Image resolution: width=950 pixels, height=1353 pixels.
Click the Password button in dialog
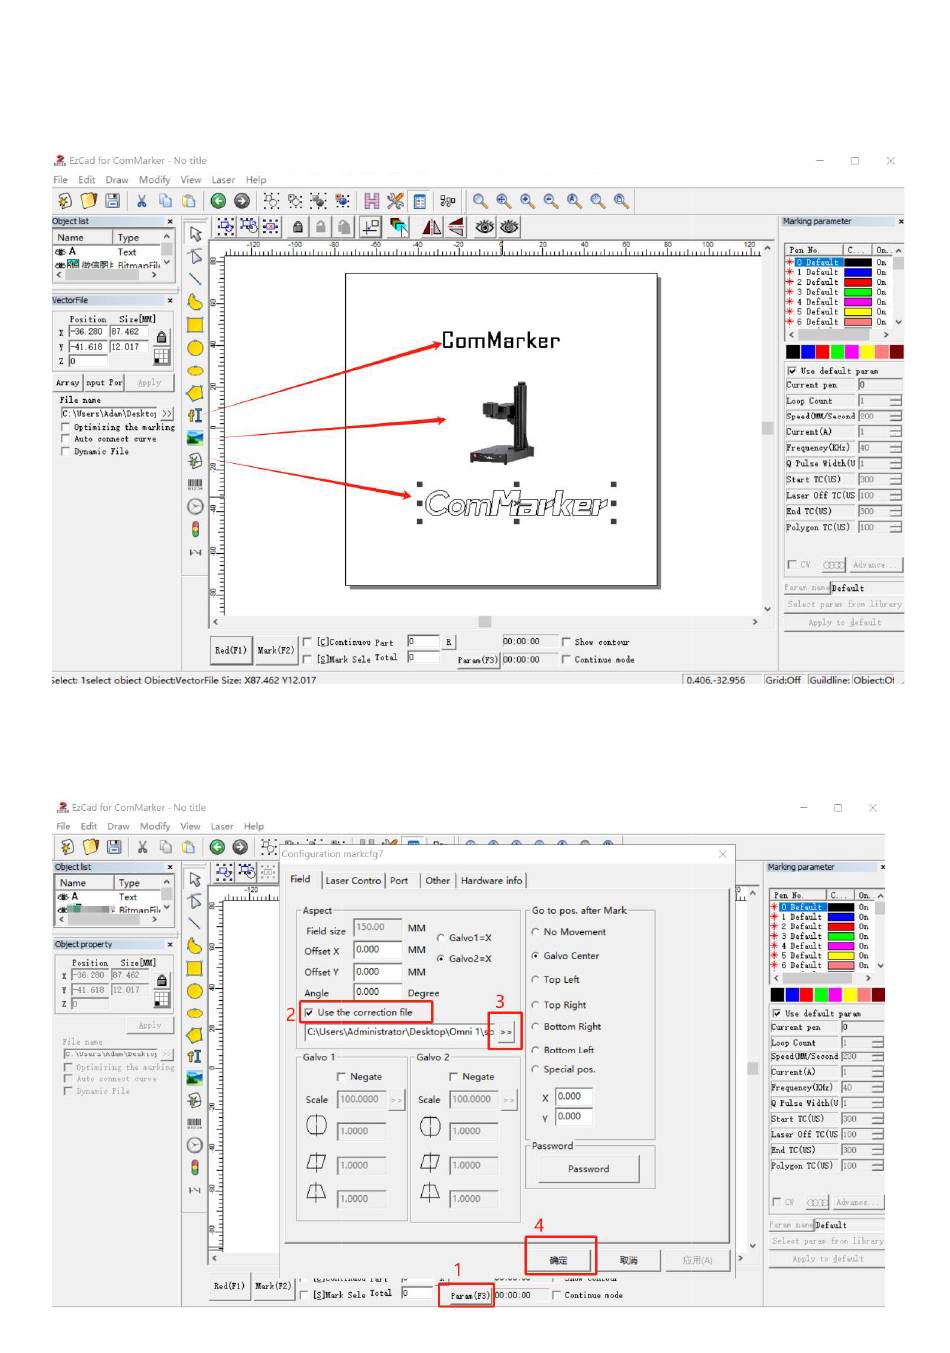coord(588,1168)
